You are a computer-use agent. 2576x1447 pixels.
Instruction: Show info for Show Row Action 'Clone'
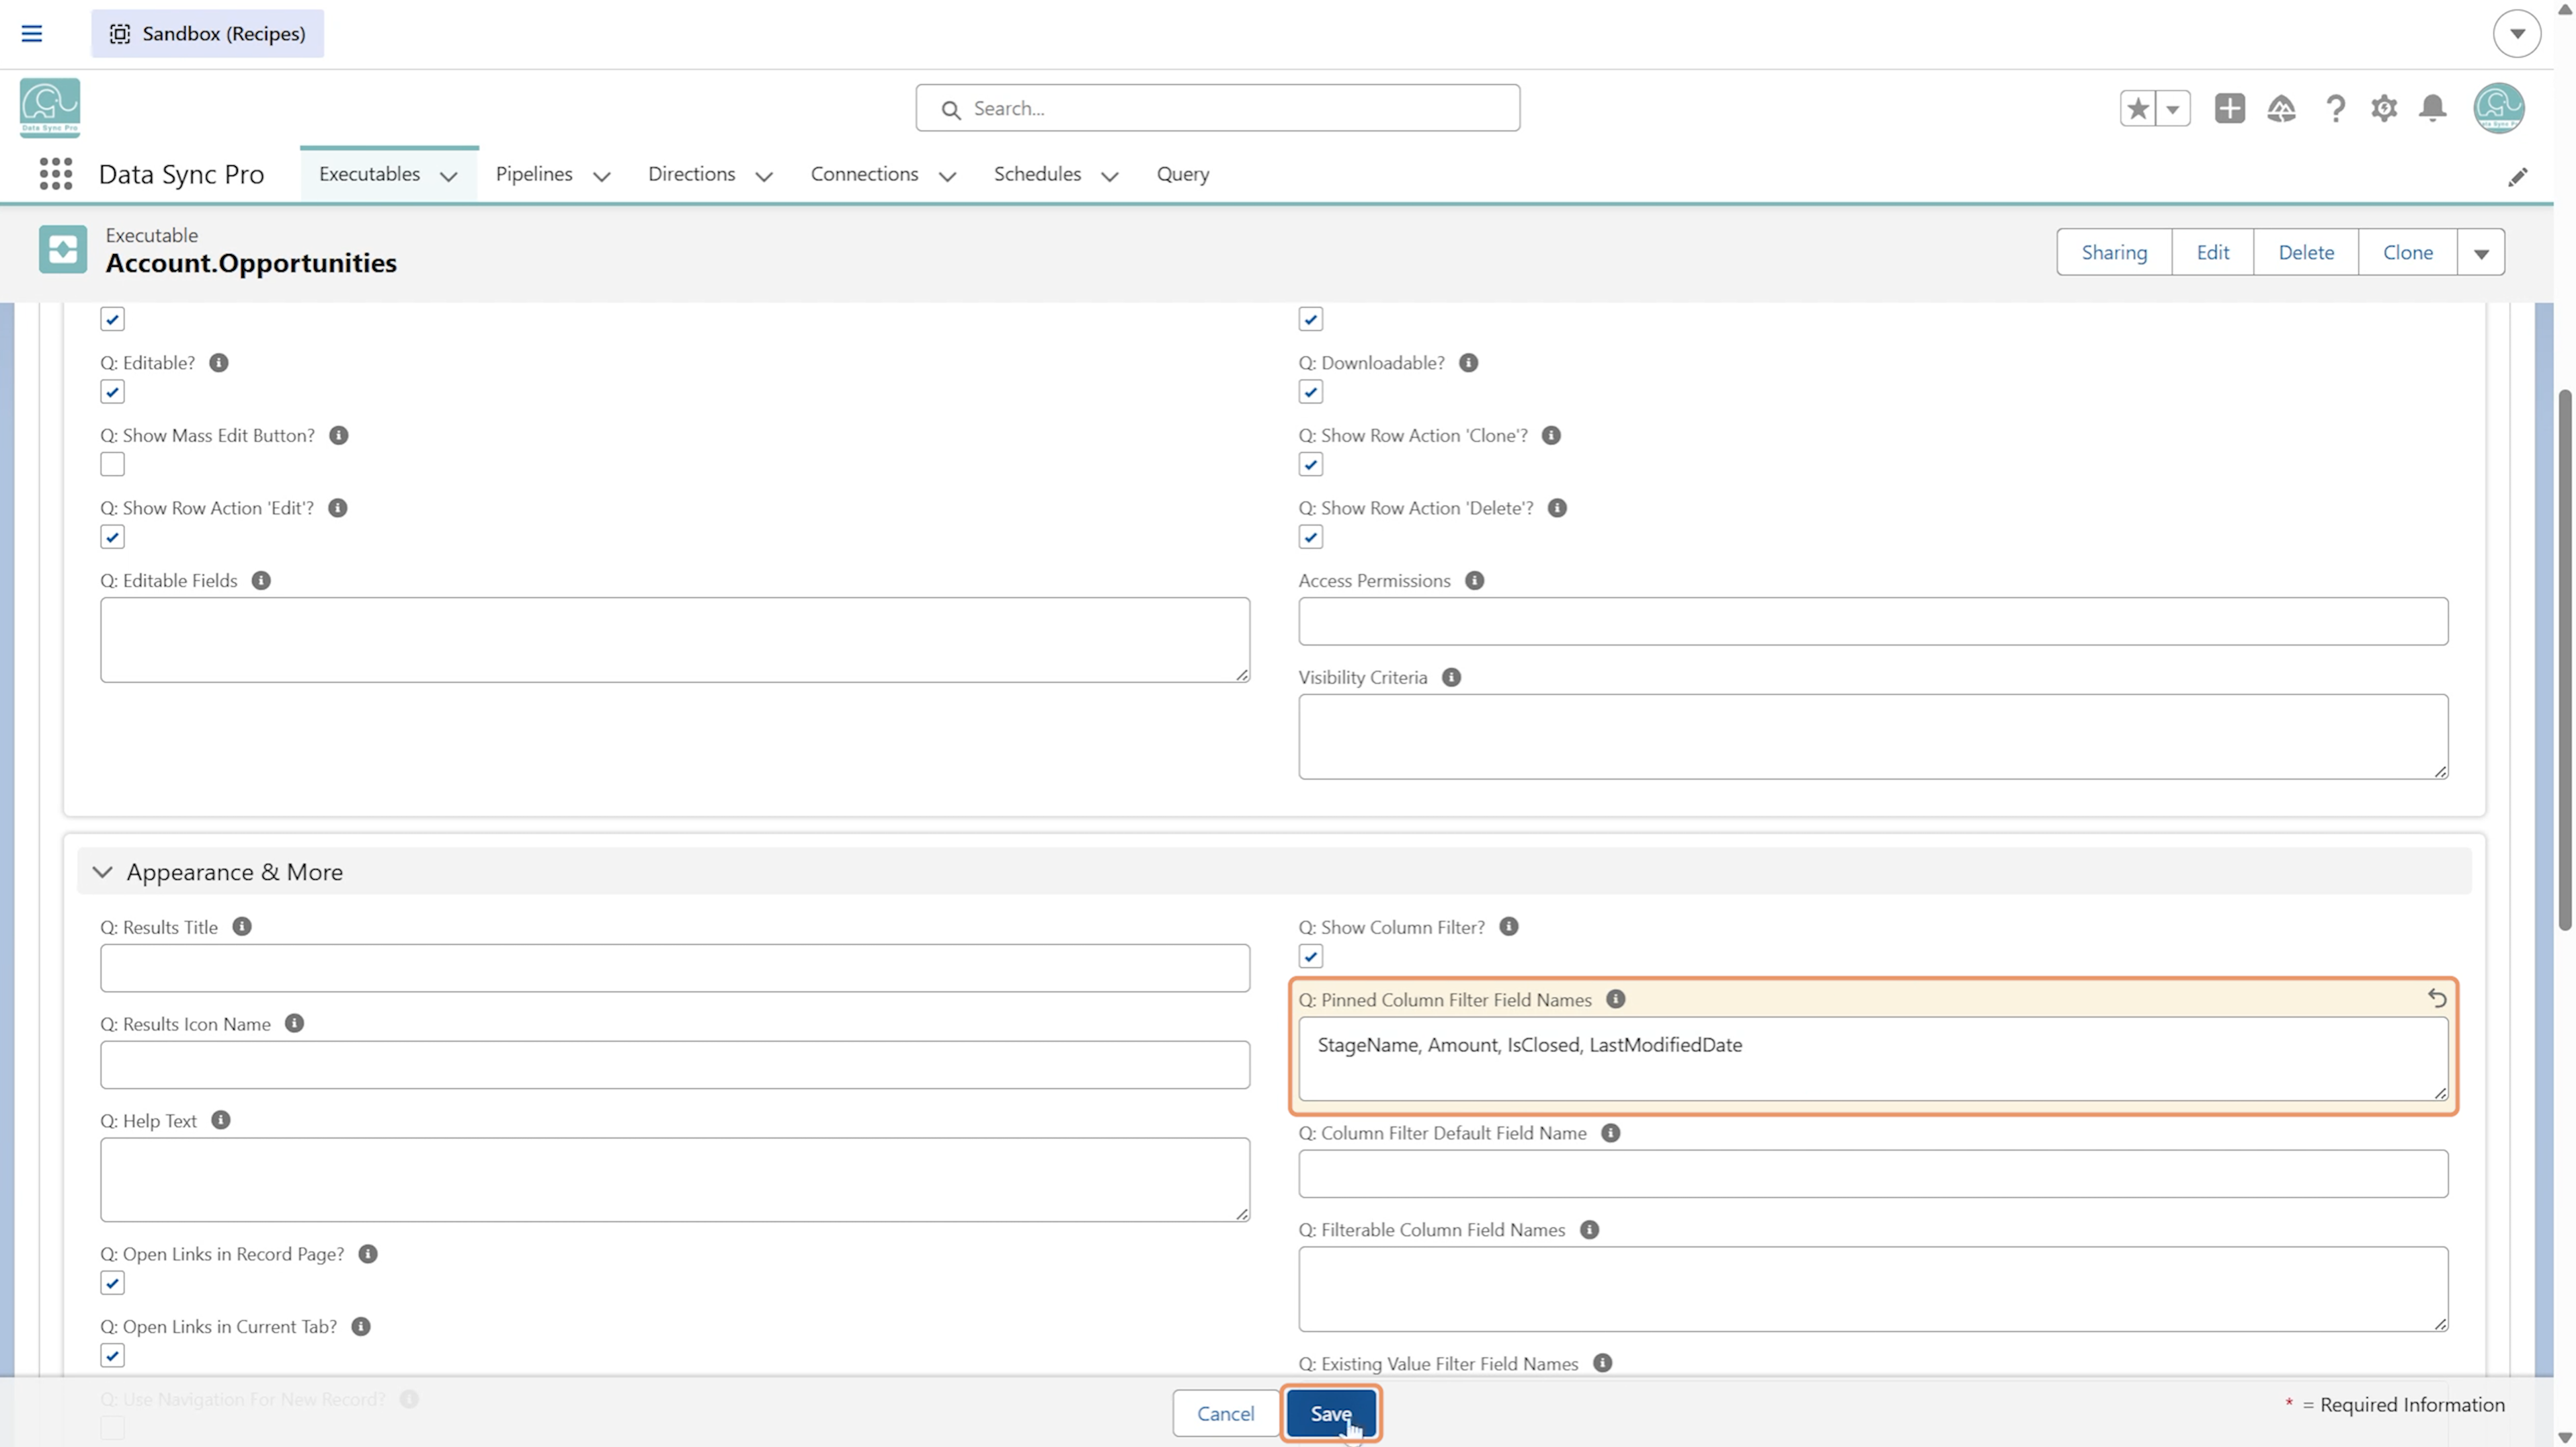pos(1551,435)
